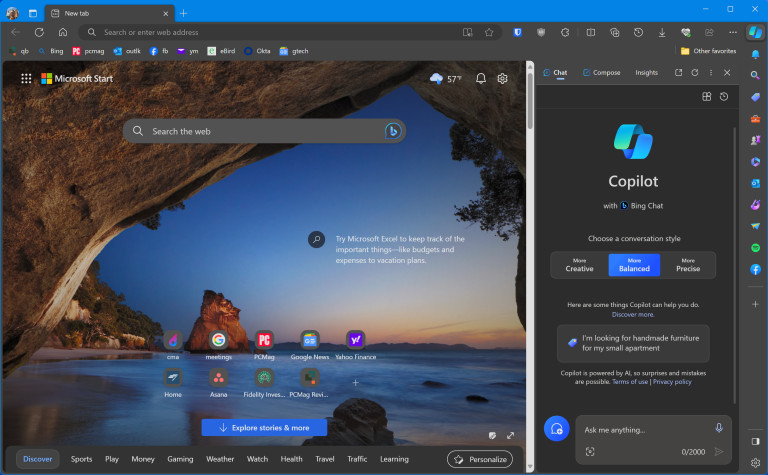Add a screenshot icon in Copilot input
This screenshot has height=475, width=768.
click(x=590, y=451)
